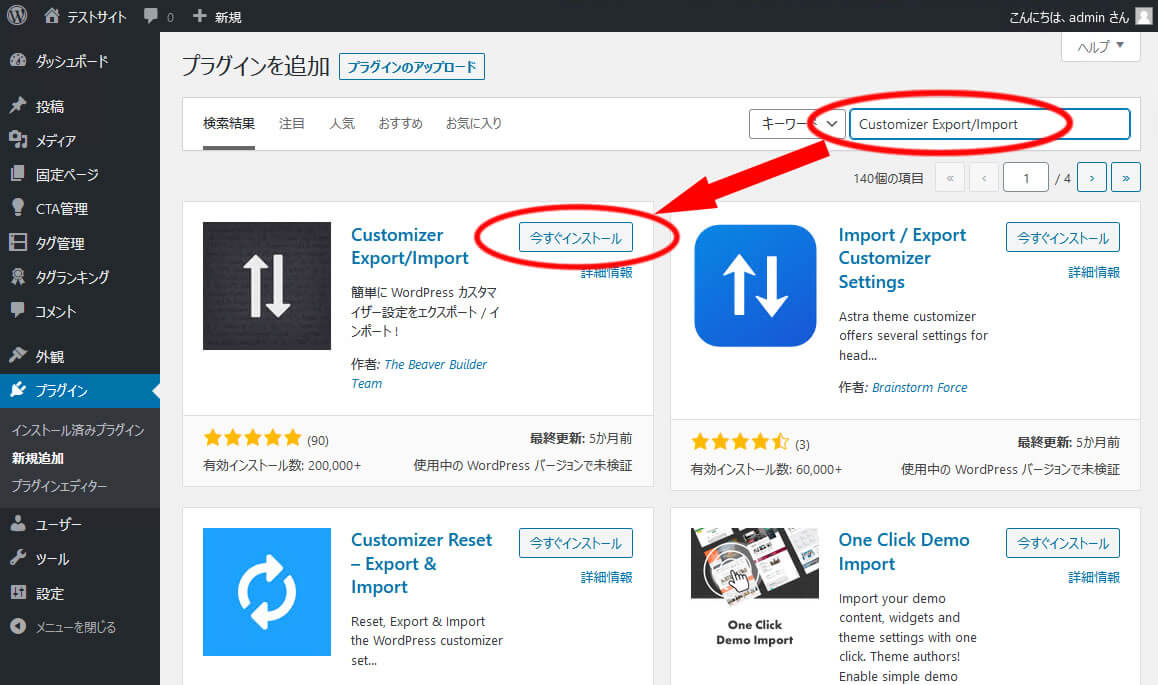Click the Customizer Export/Import plugin thumbnail
The width and height of the screenshot is (1158, 685).
pos(267,286)
